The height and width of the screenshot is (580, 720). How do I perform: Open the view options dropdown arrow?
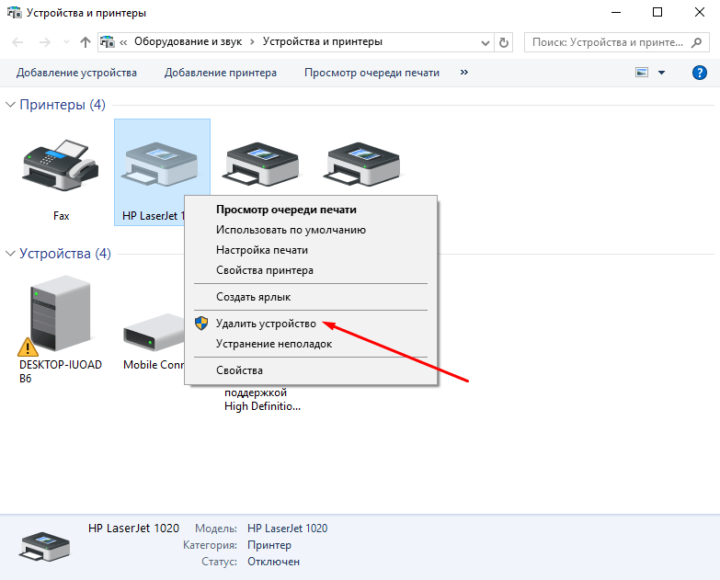pos(662,73)
